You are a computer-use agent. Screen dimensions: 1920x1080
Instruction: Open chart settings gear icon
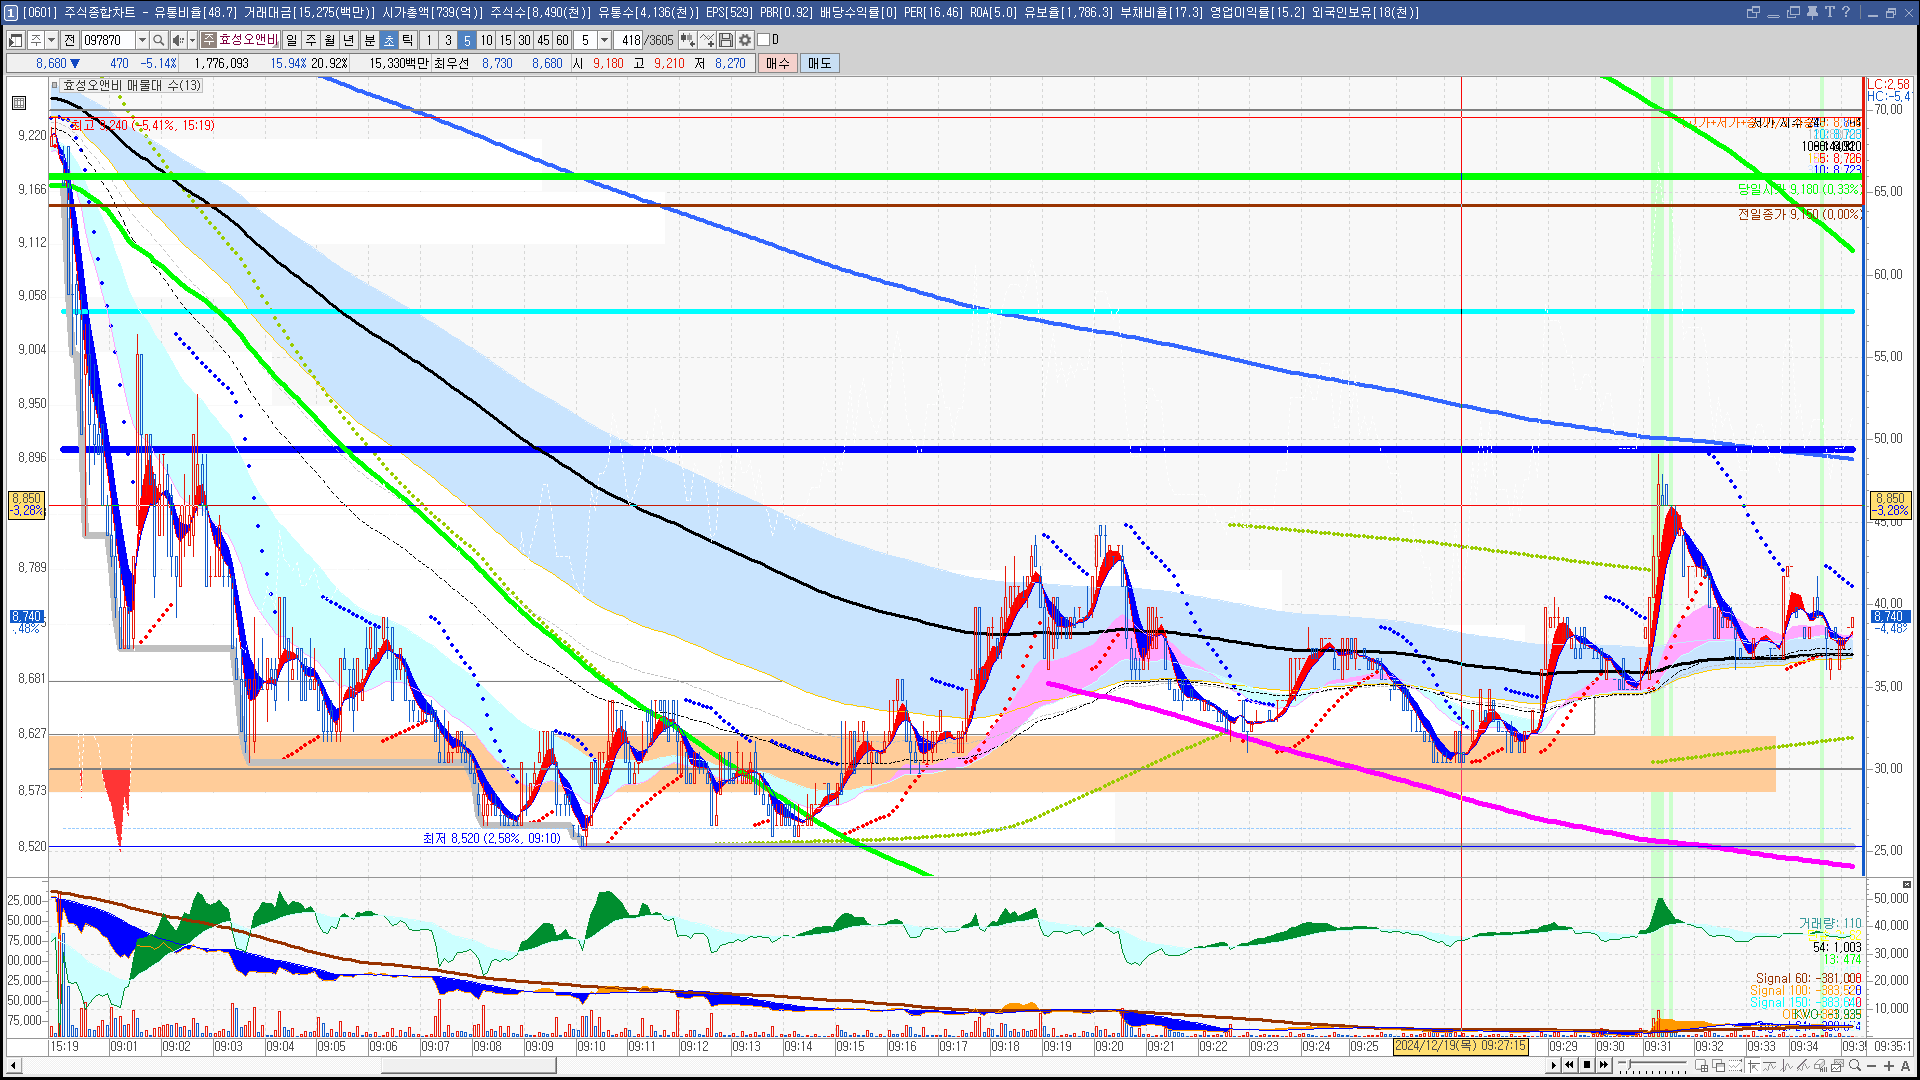745,40
